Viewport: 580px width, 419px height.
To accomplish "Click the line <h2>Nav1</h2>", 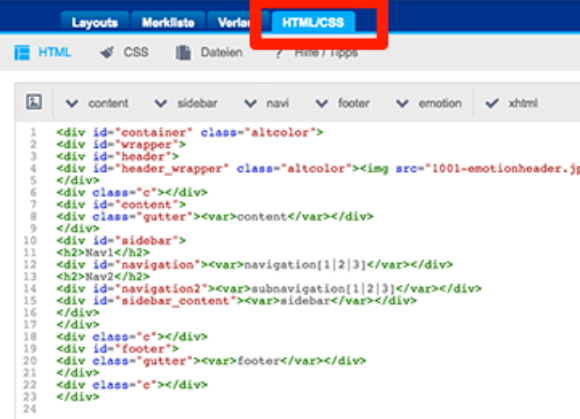I will tap(103, 253).
